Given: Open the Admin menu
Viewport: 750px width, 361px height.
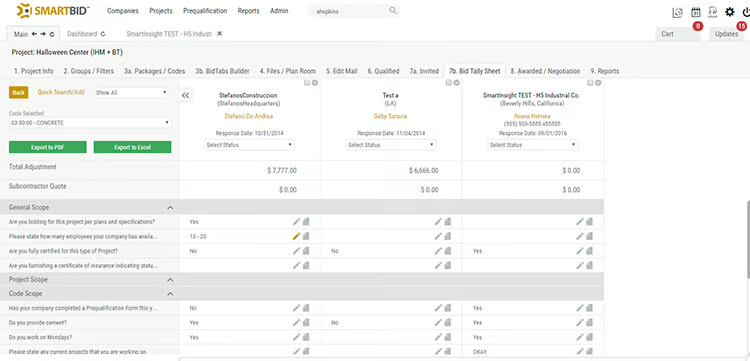Looking at the screenshot, I should tap(279, 11).
